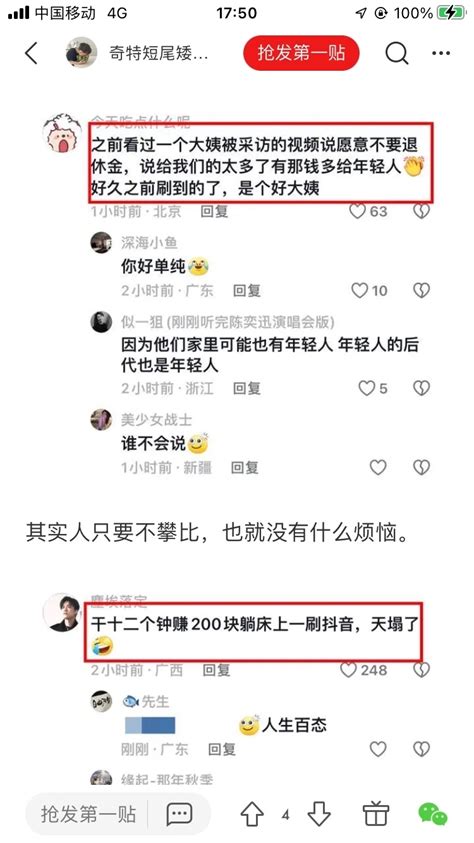
Task: Open the three-dot more options menu
Action: [441, 53]
